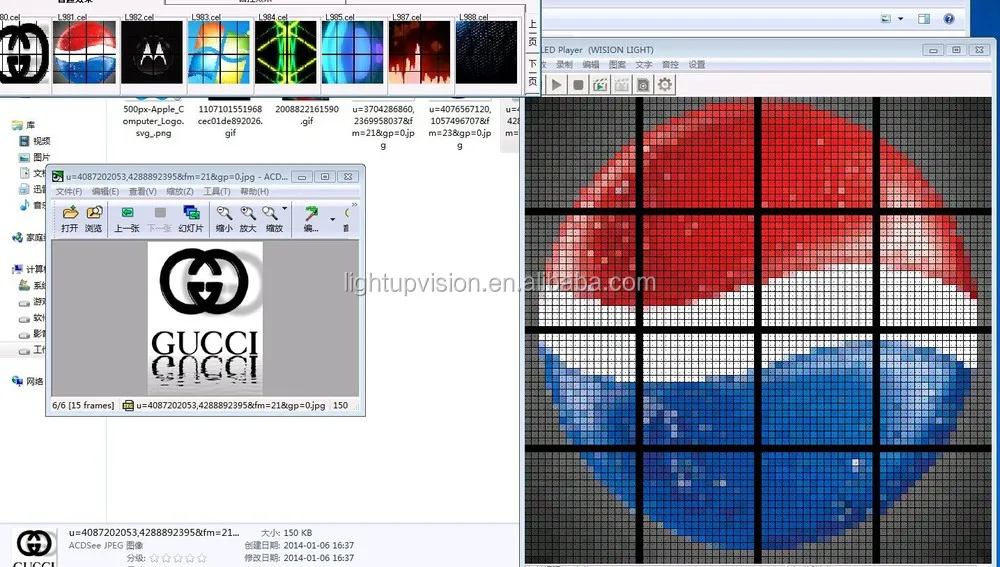Click Stop in LED Player toolbar
The height and width of the screenshot is (567, 1000).
(578, 84)
